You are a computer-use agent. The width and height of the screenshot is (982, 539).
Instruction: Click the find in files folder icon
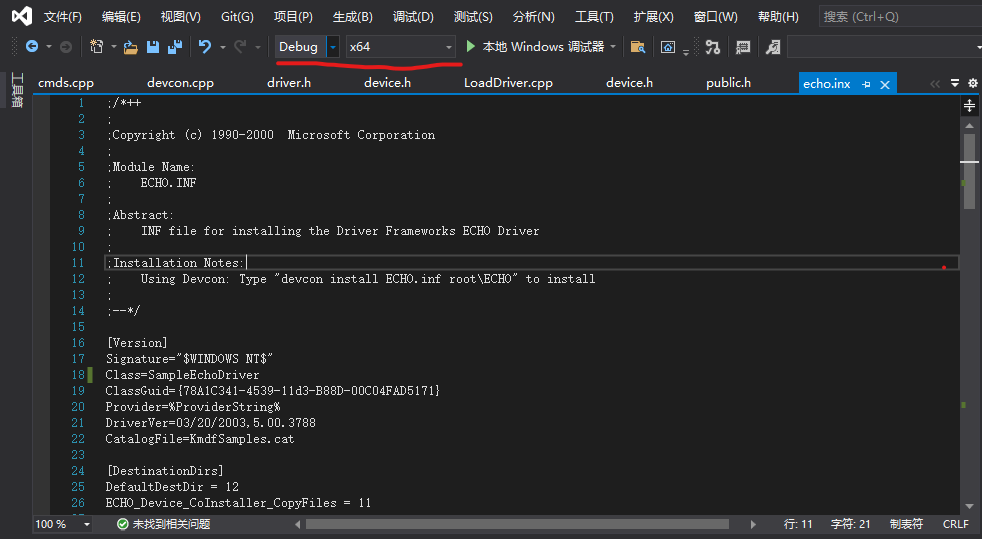tap(638, 47)
